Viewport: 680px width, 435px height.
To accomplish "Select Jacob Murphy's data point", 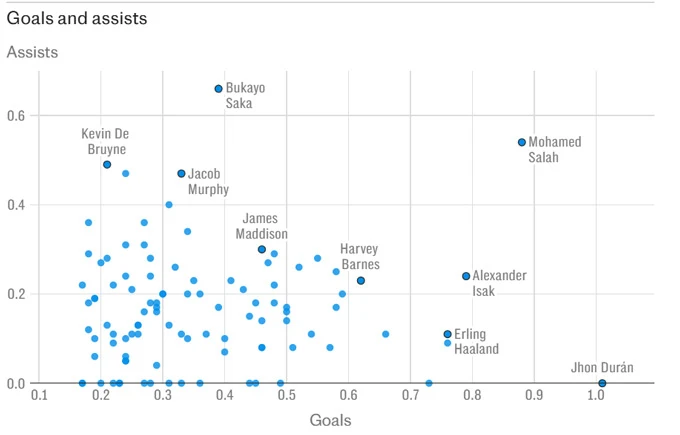I will (181, 173).
